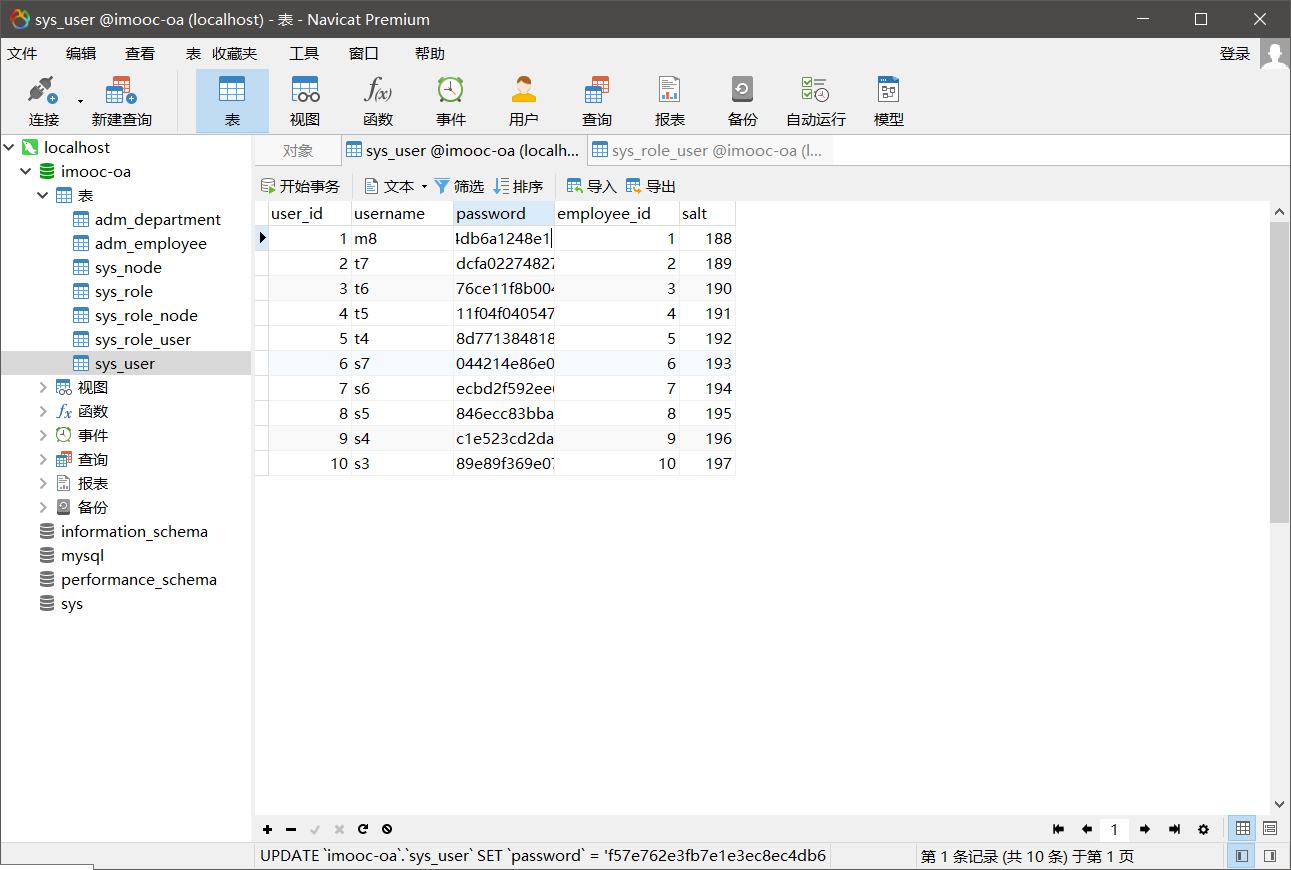Open the File (文件) menu

(x=22, y=54)
